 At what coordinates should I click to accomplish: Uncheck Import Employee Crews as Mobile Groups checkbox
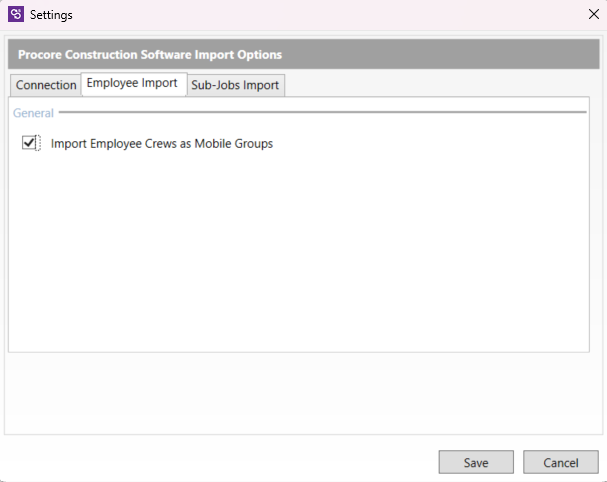[x=29, y=143]
